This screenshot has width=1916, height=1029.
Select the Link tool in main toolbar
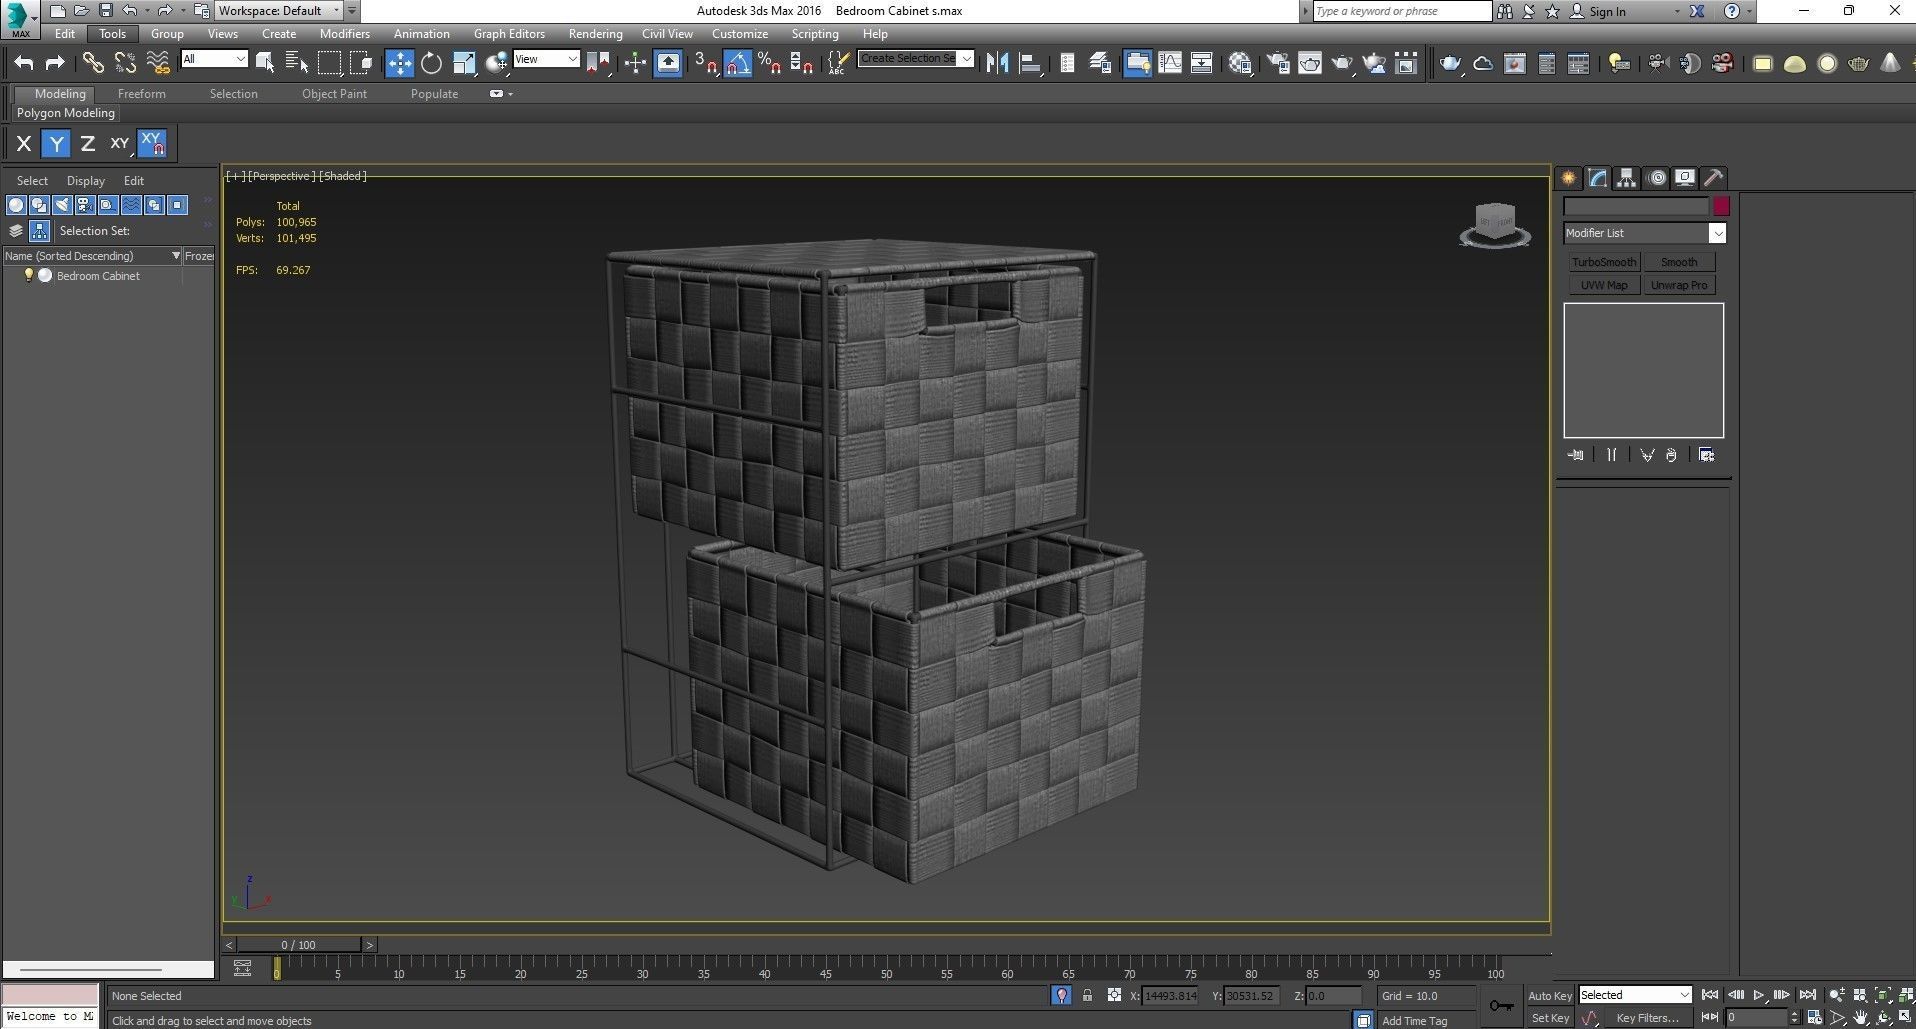tap(93, 63)
